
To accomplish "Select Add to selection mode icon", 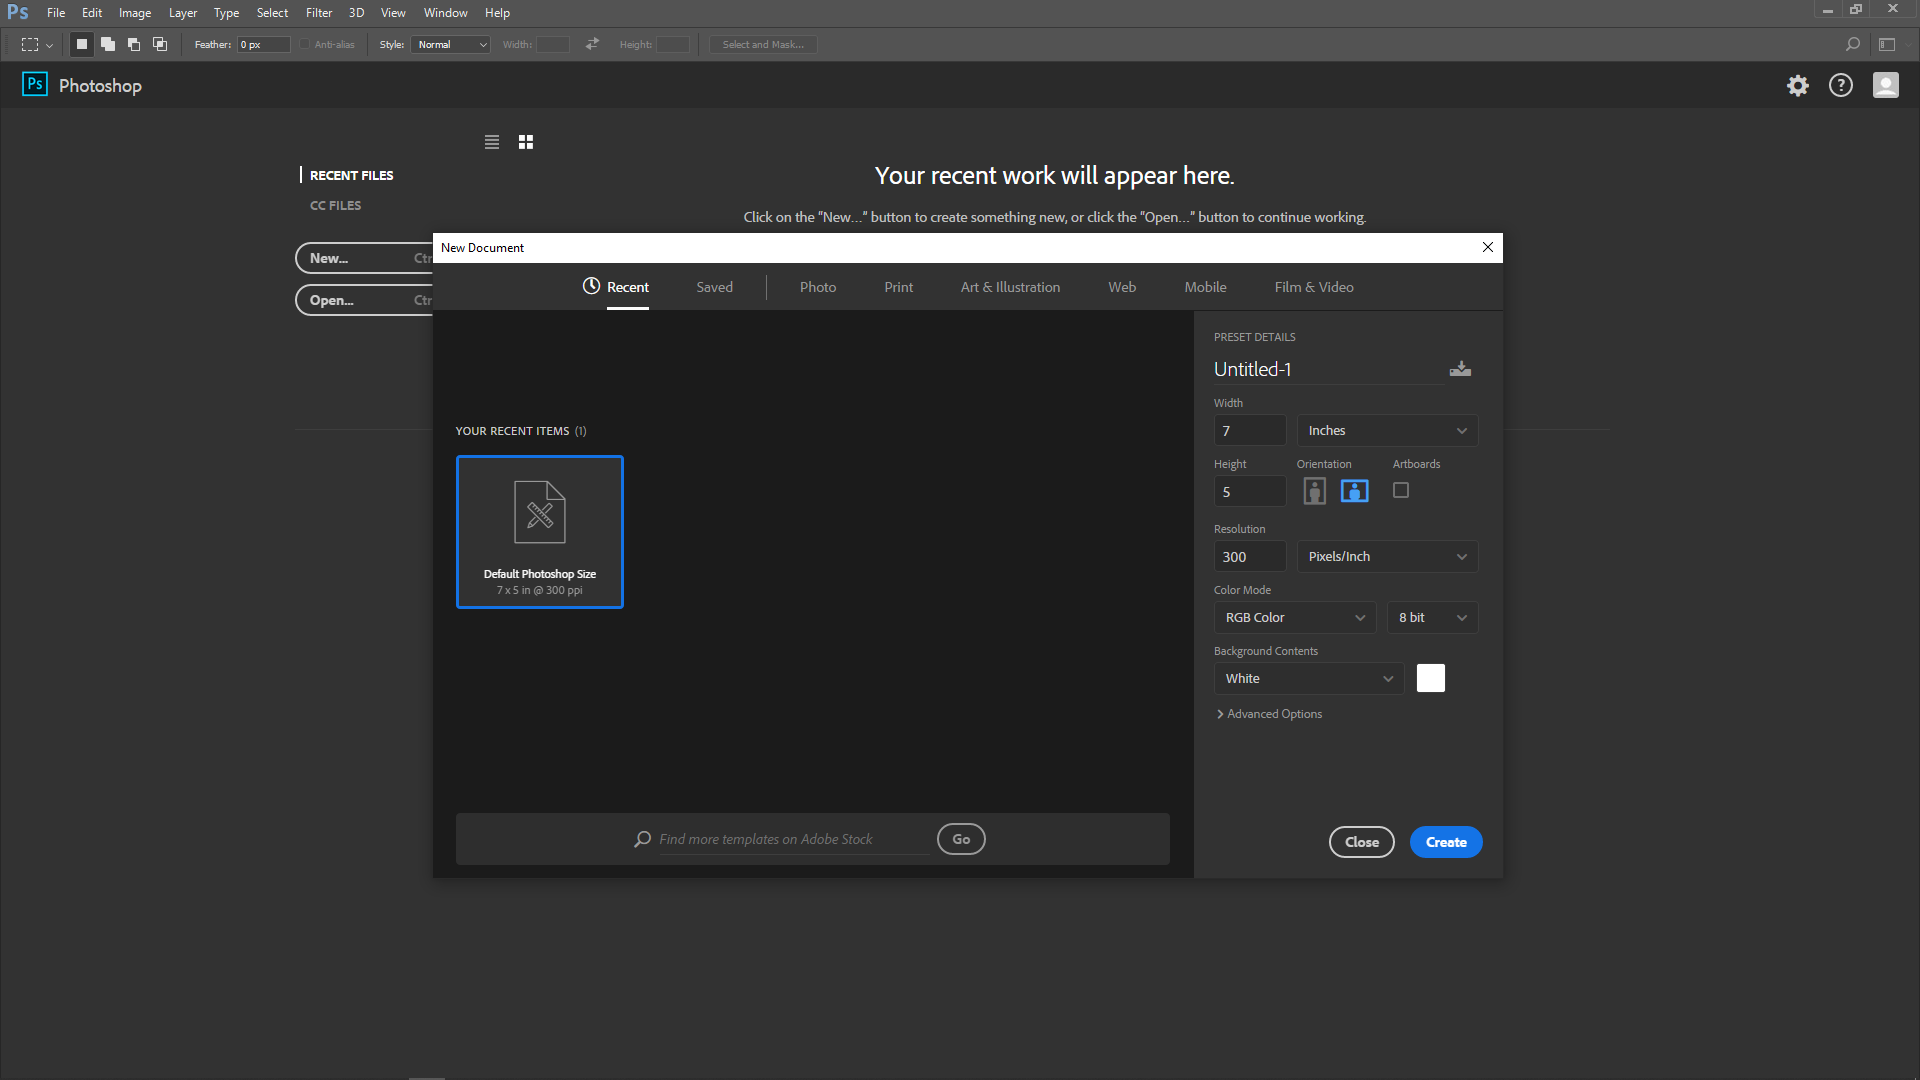I will (x=108, y=44).
